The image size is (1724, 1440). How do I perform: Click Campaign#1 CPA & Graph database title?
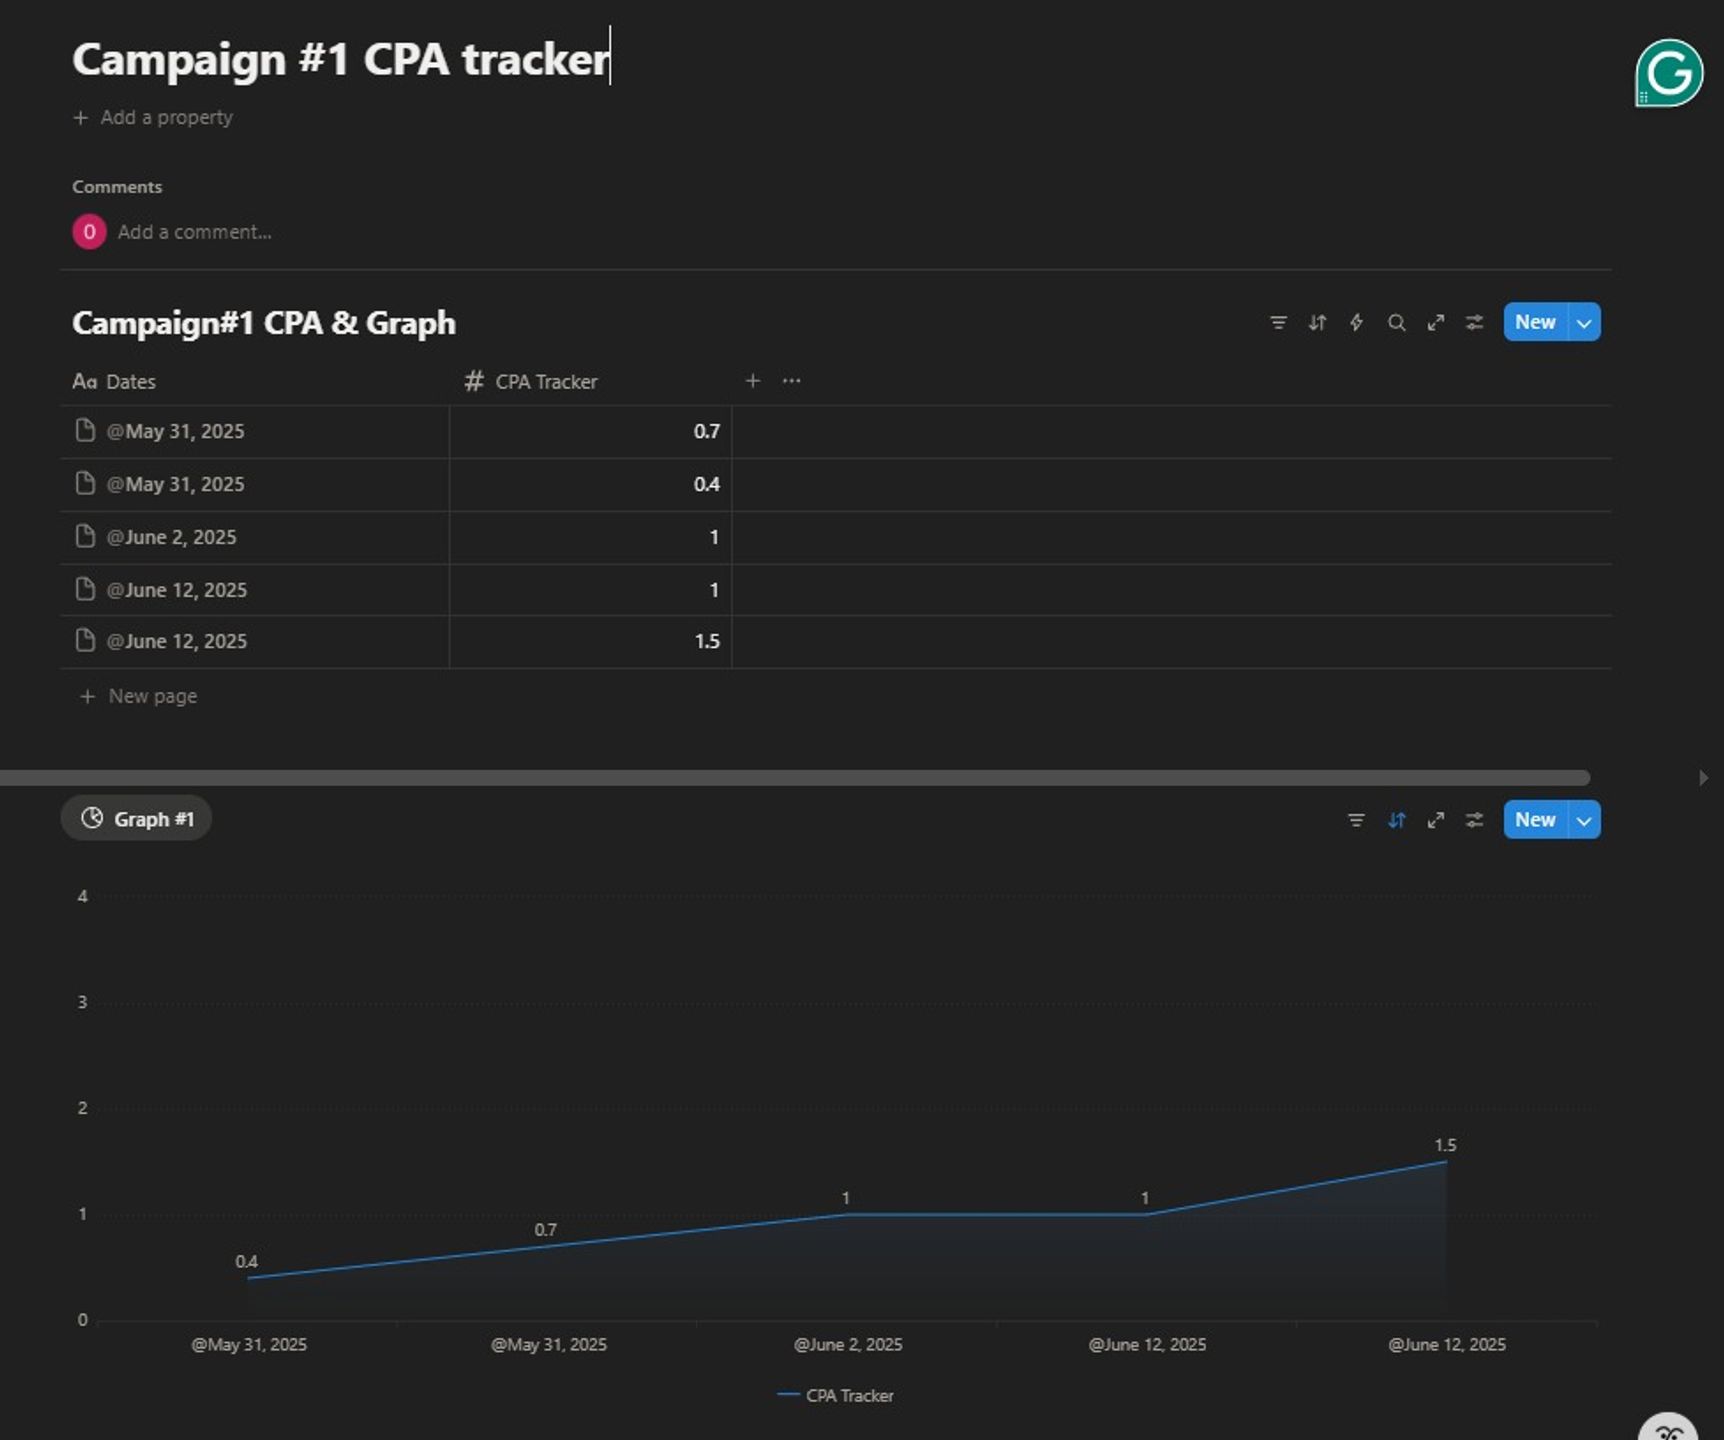[x=264, y=323]
